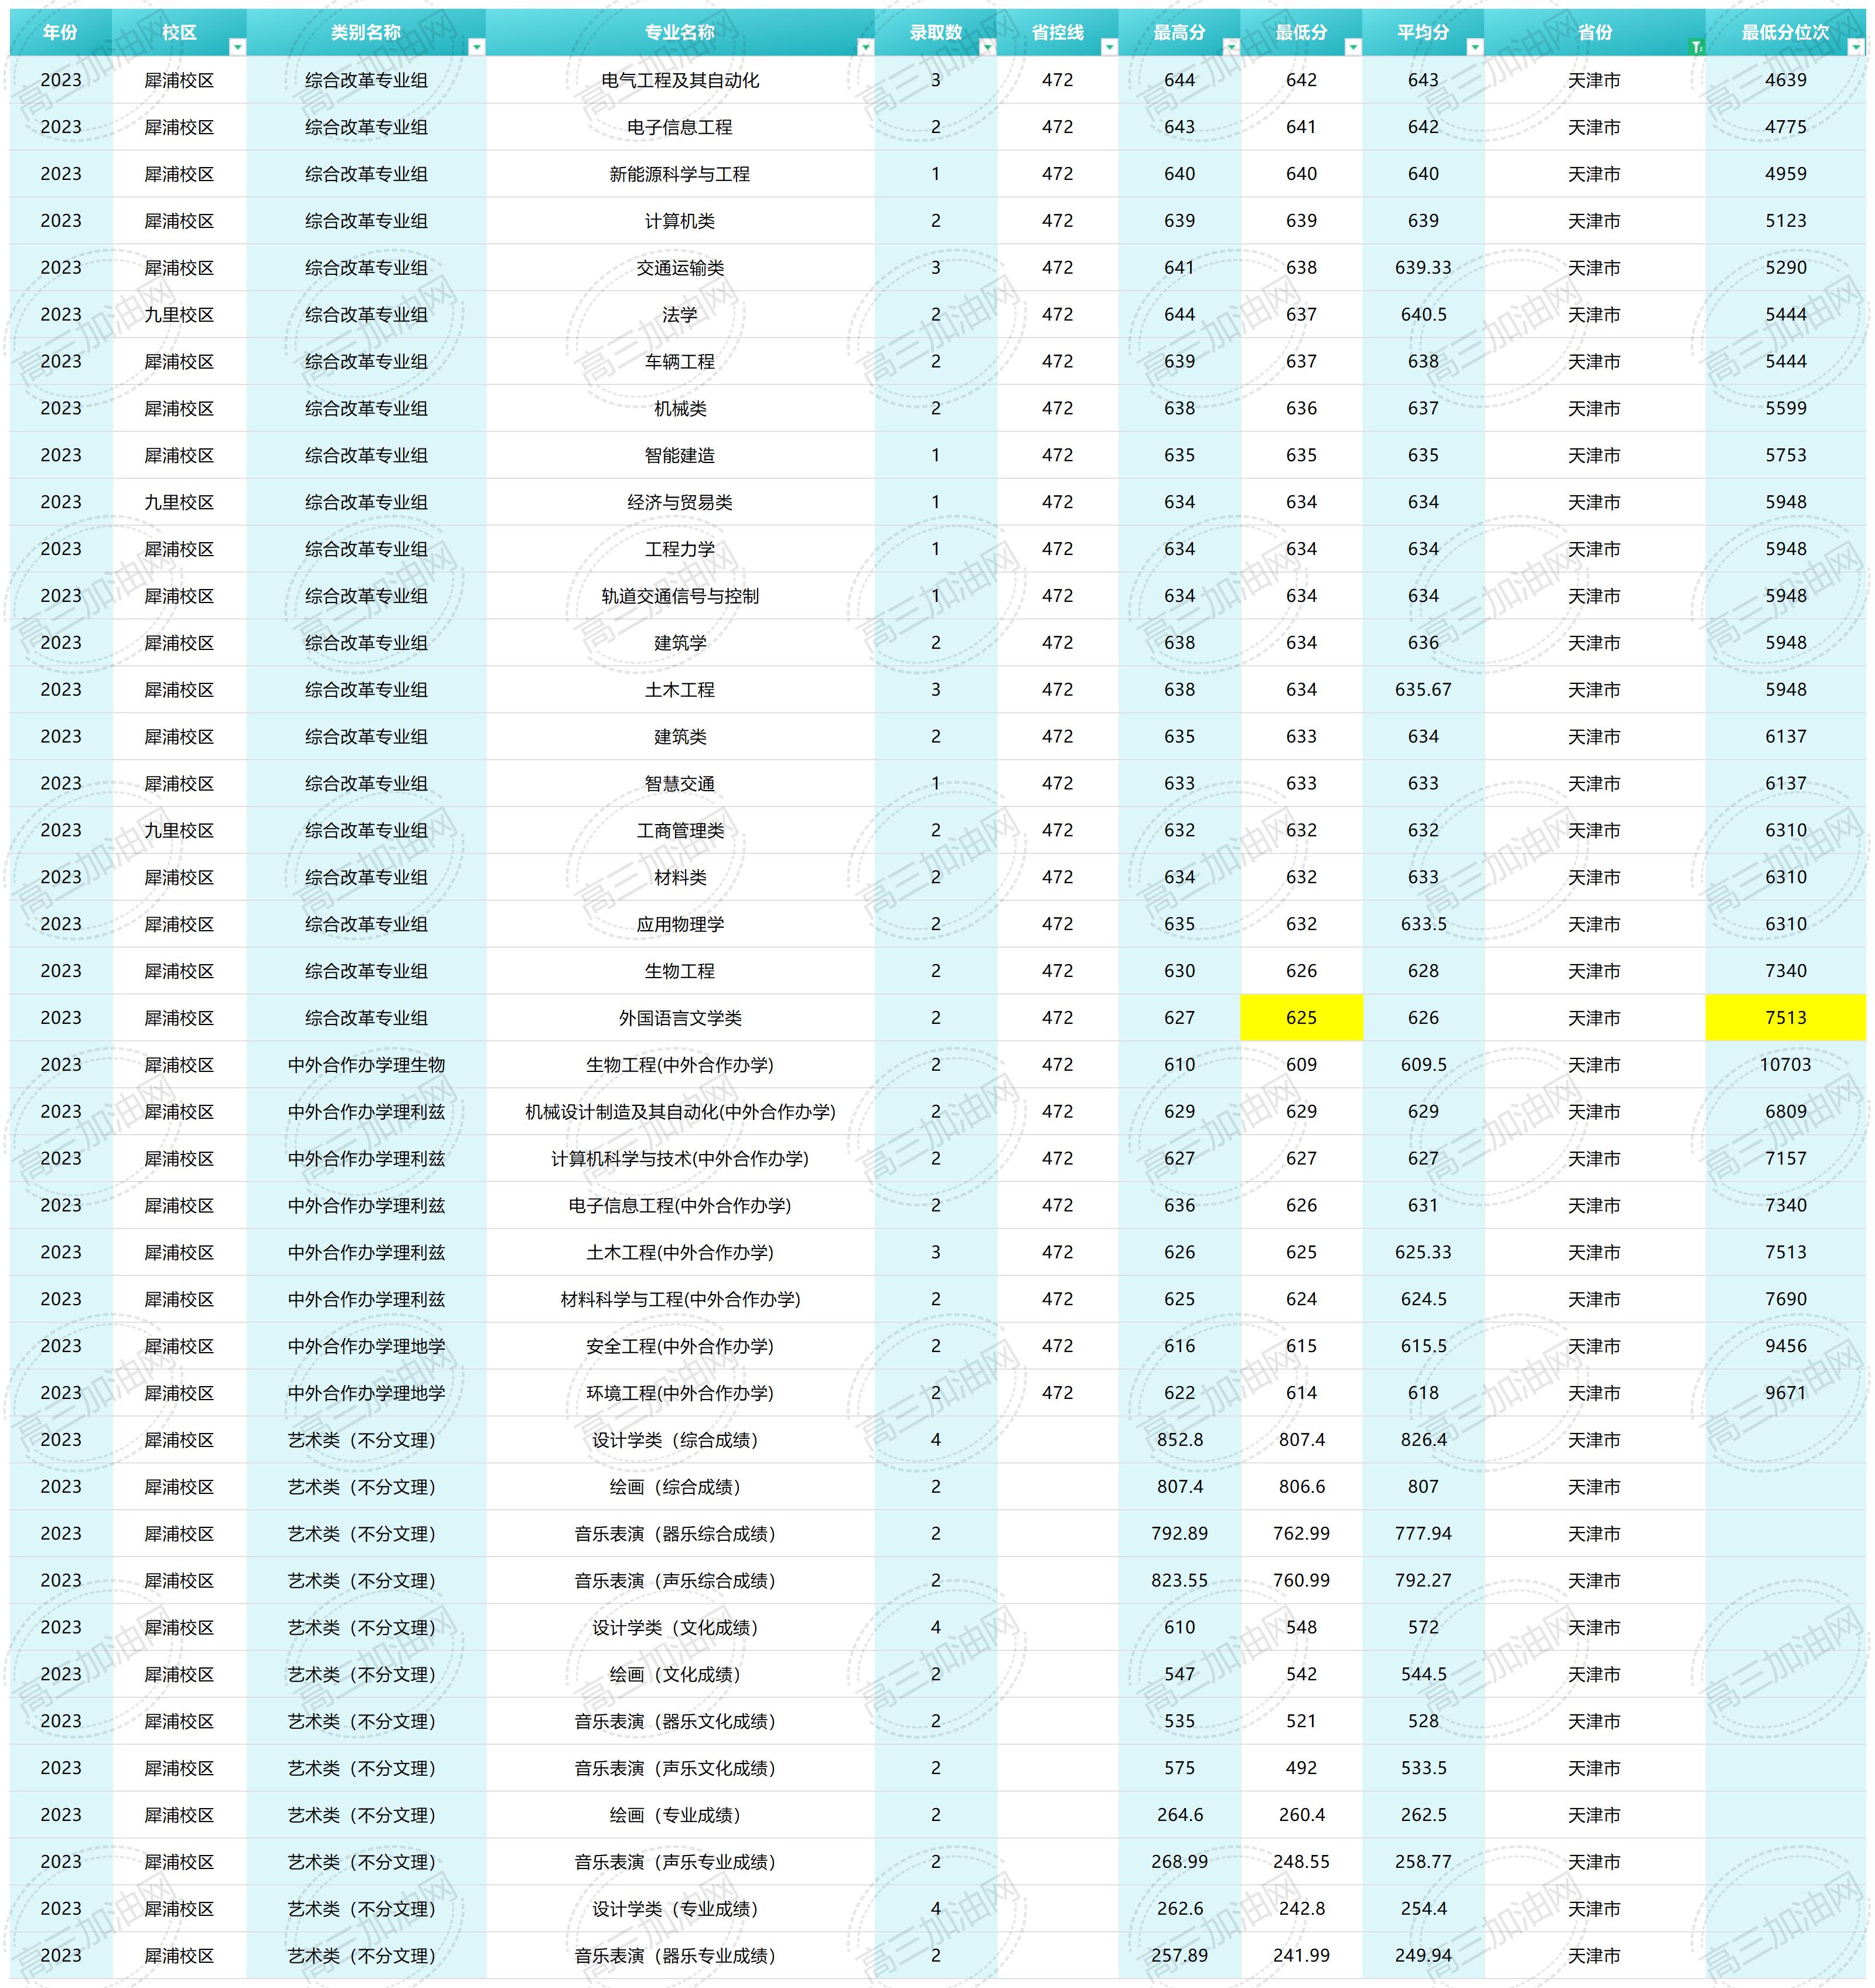The image size is (1875, 1988).
Task: Select the 中外合作办学理生物 category cell
Action: [x=366, y=1065]
